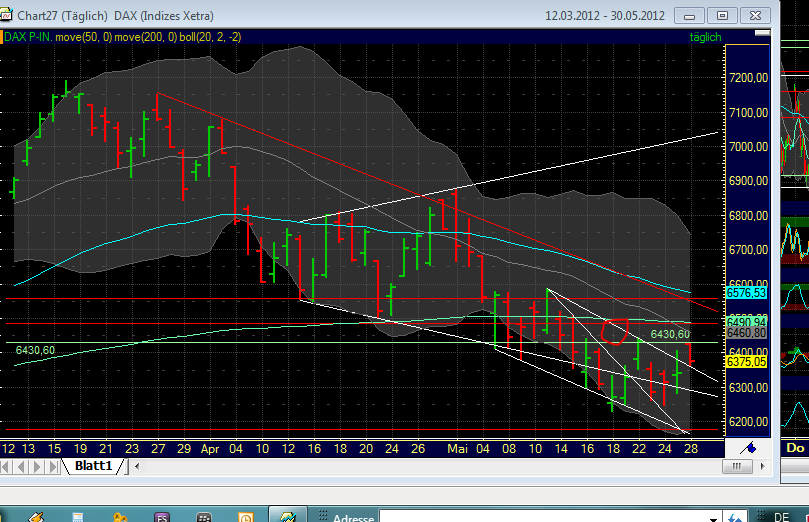Viewport: 809px width, 522px height.
Task: Click the 7000,00 price axis label
Action: click(748, 147)
